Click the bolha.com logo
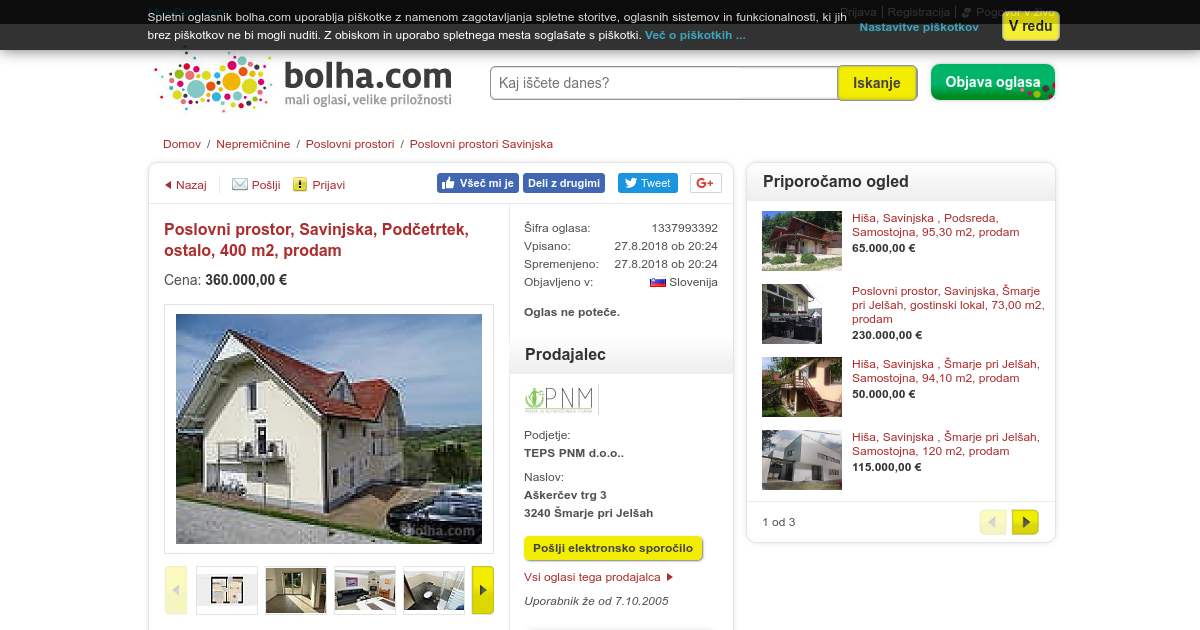 click(305, 82)
